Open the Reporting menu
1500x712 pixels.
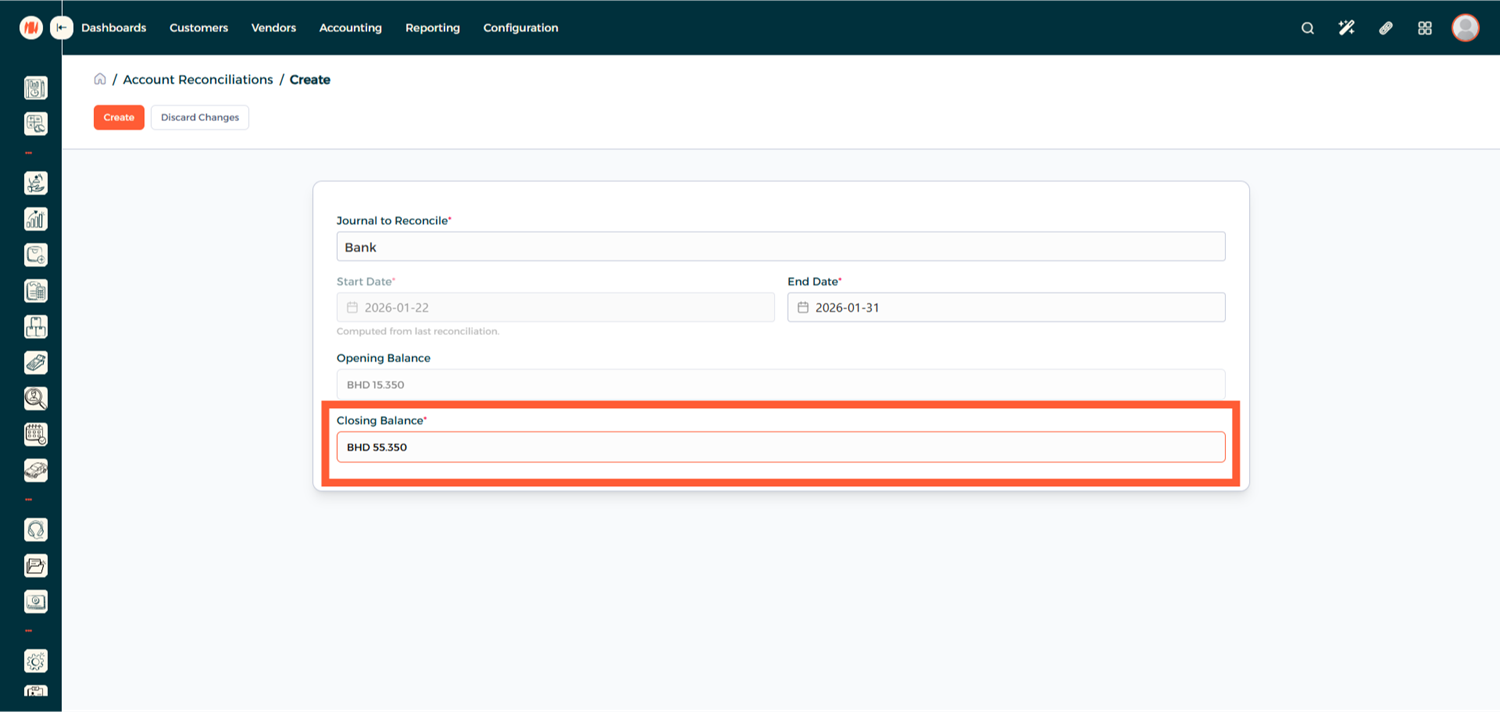(x=432, y=28)
